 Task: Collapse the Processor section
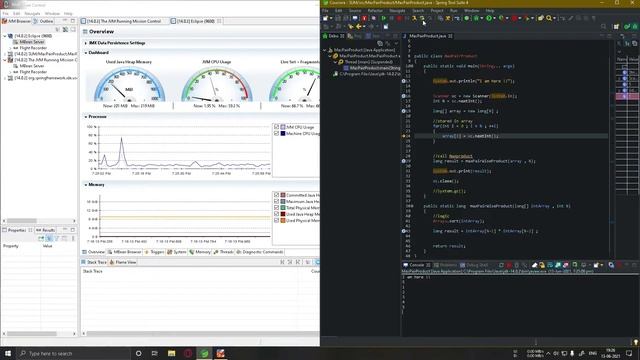click(86, 117)
